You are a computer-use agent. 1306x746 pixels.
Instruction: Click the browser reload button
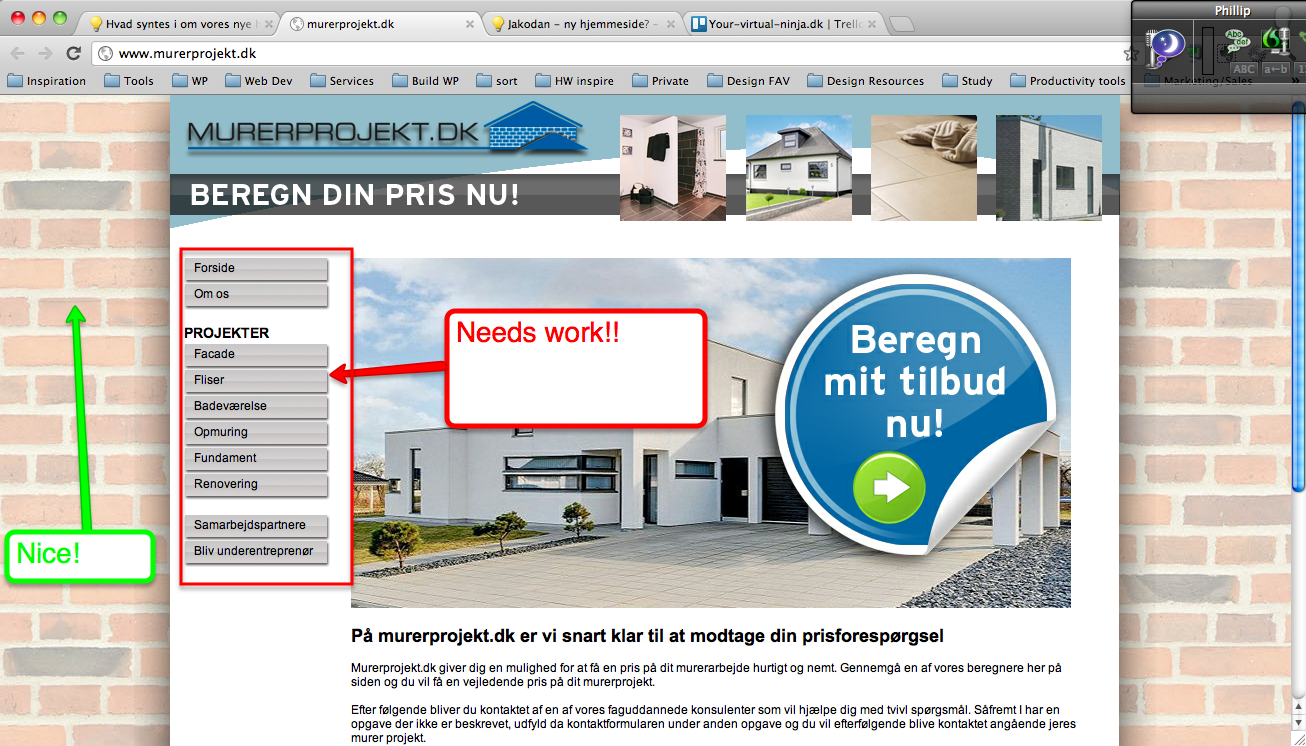click(73, 54)
